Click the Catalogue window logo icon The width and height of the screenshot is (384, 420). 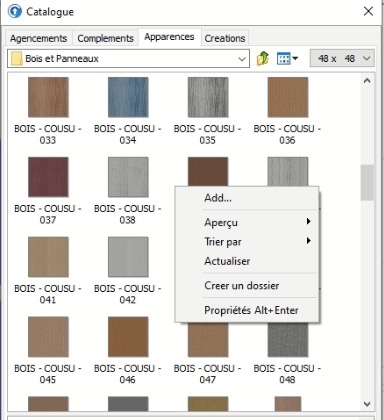15,12
